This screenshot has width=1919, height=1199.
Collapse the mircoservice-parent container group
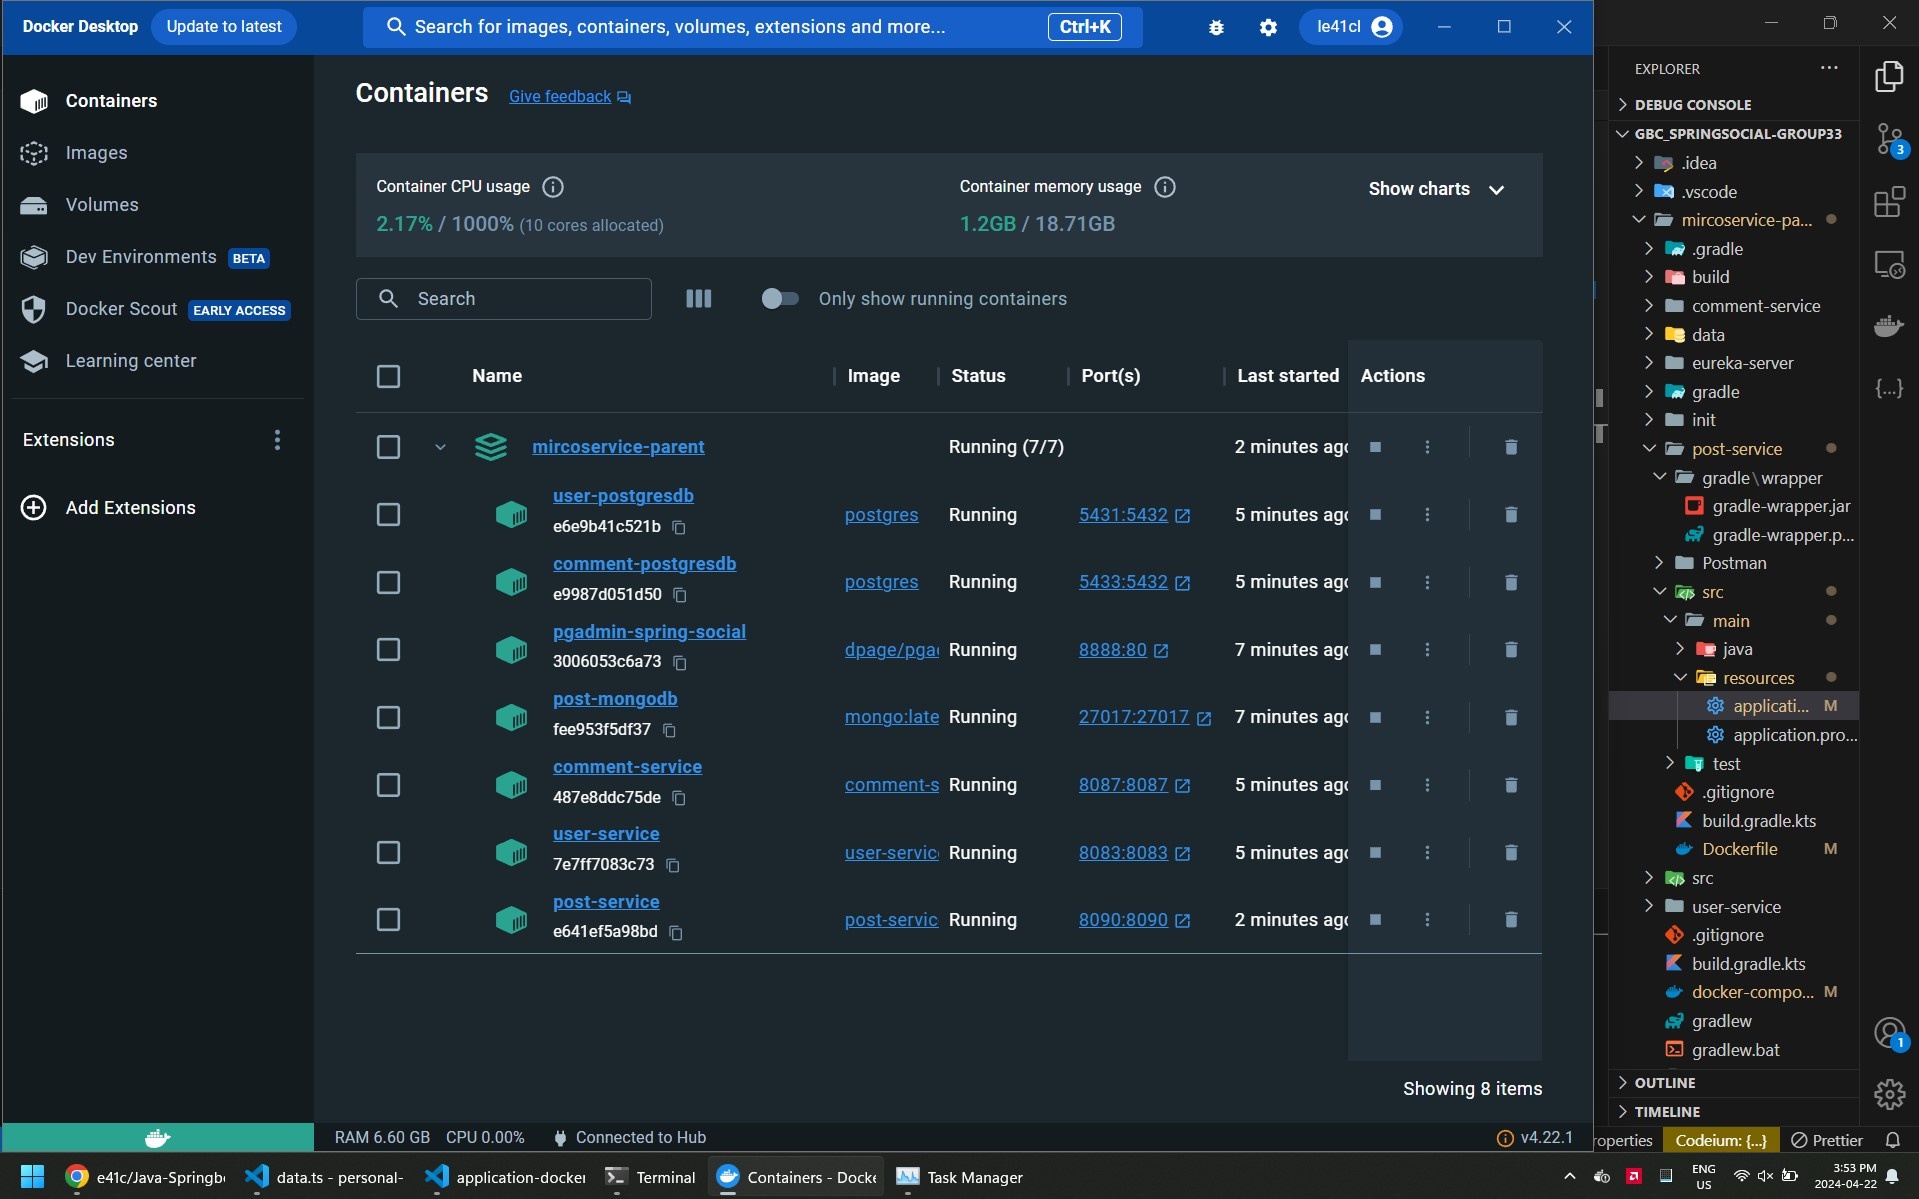point(440,447)
